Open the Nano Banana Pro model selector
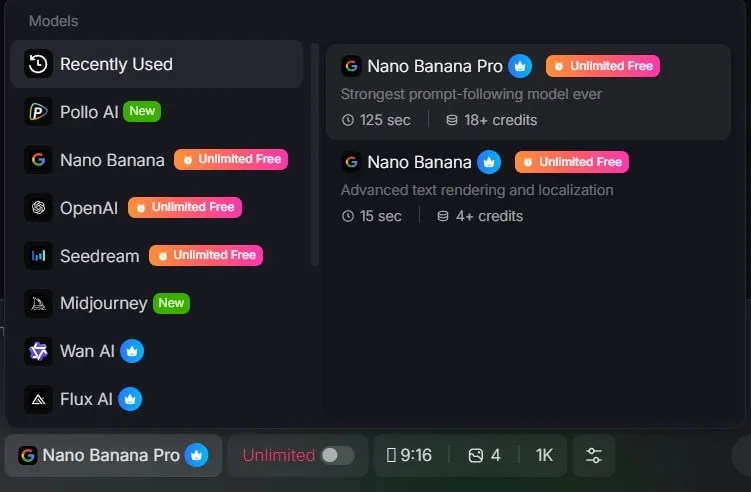This screenshot has width=751, height=492. click(114, 455)
